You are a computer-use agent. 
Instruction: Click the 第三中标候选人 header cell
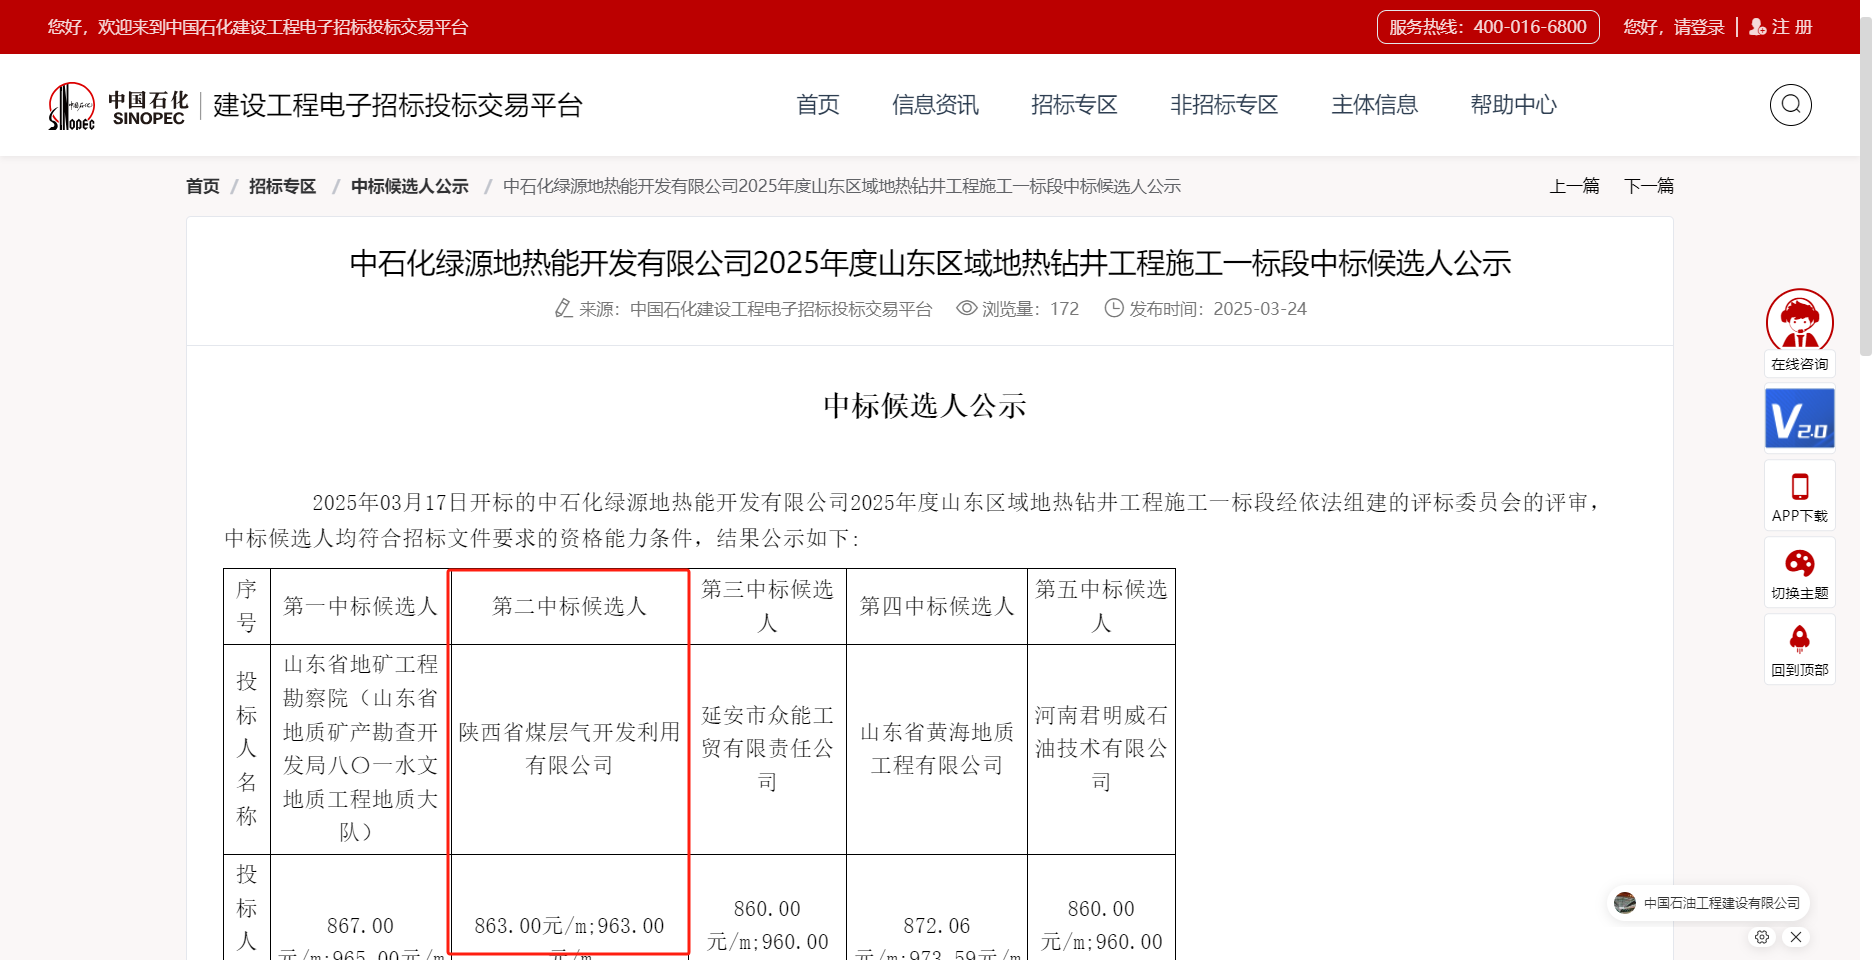tap(767, 606)
